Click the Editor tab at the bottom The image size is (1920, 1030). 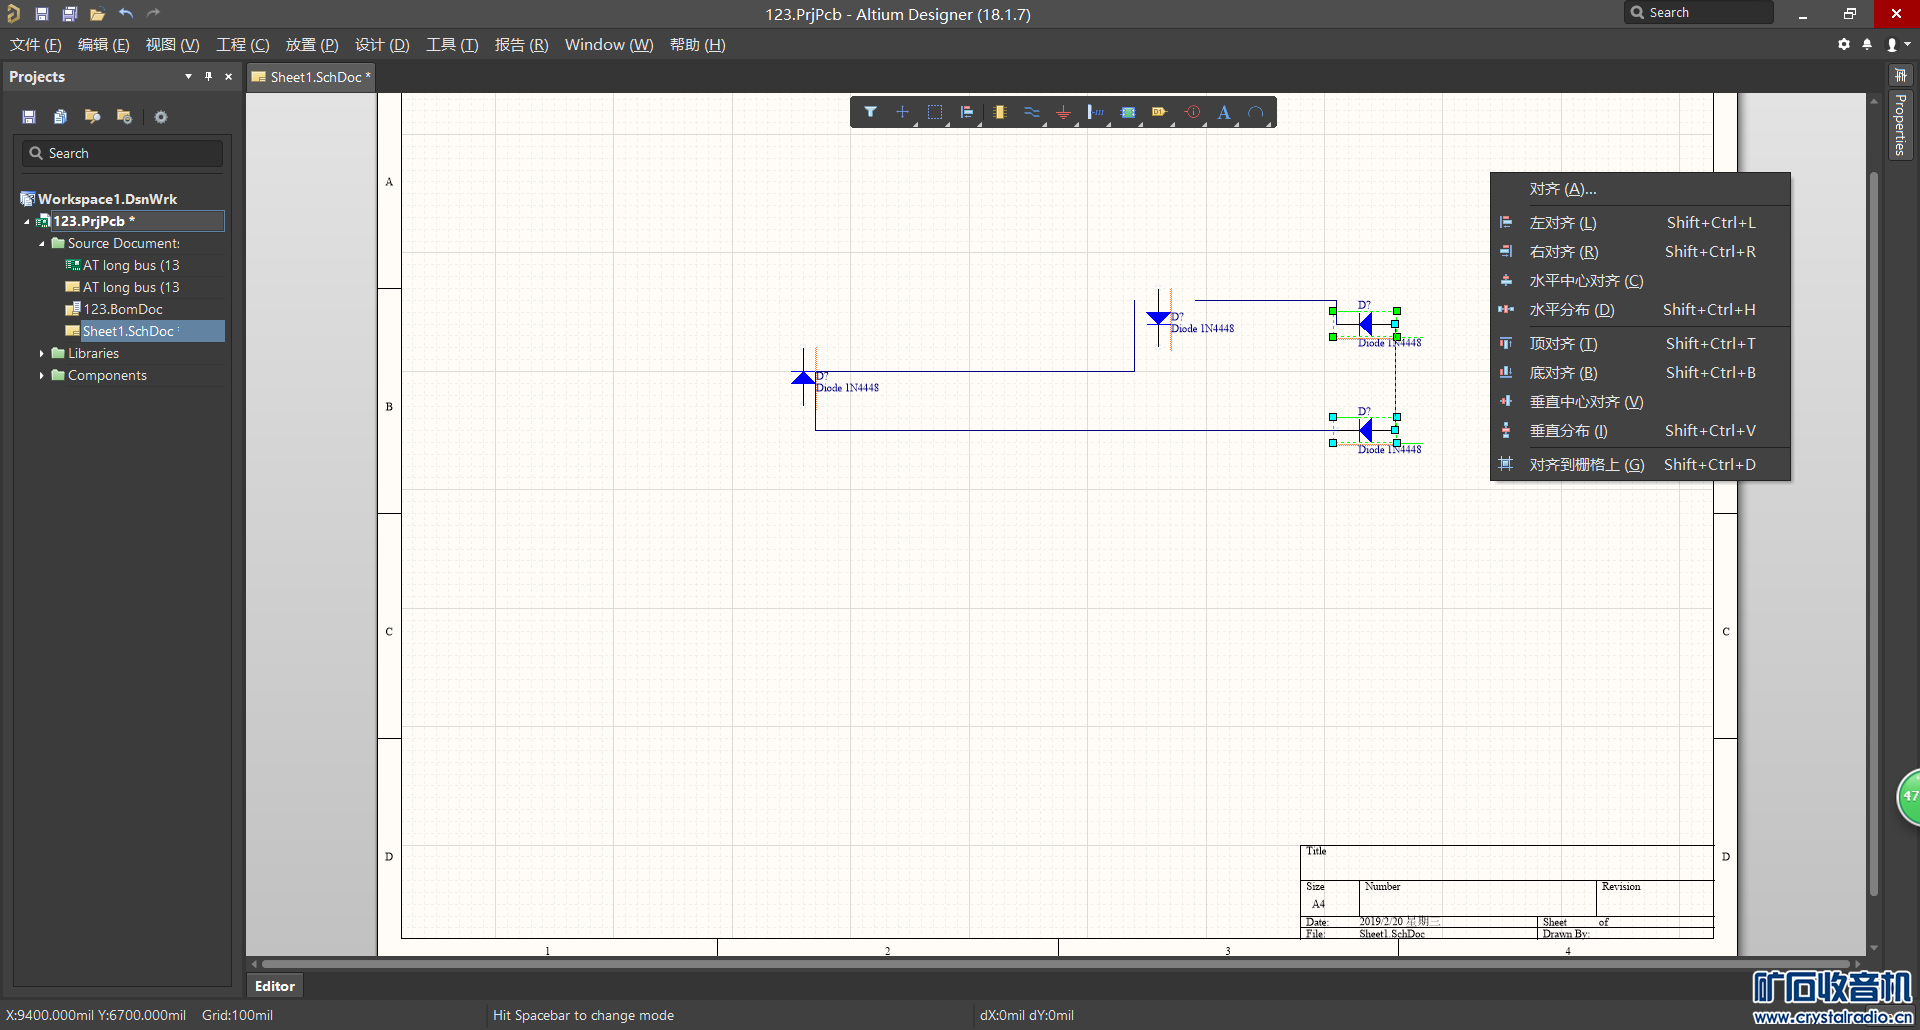click(274, 986)
